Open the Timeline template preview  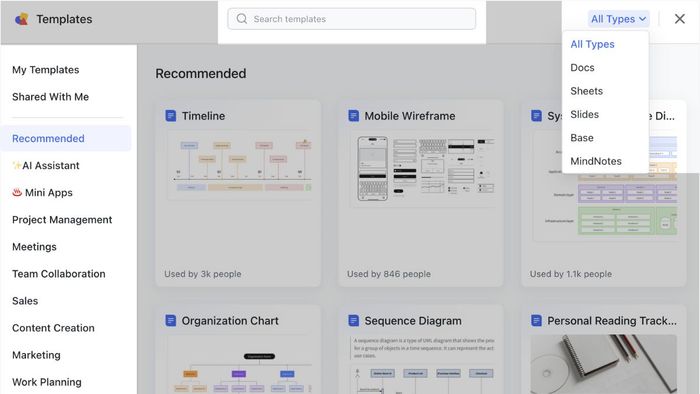tap(239, 166)
